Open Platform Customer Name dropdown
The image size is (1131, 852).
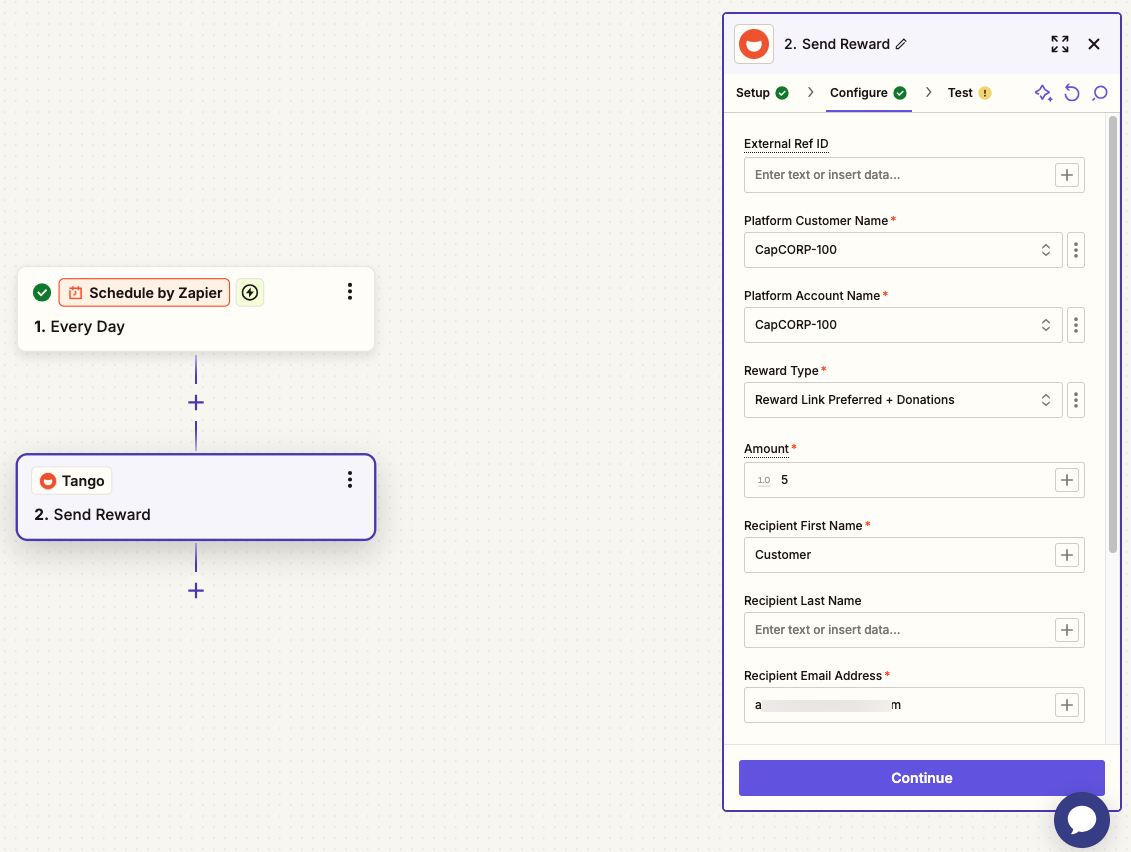[x=903, y=250]
